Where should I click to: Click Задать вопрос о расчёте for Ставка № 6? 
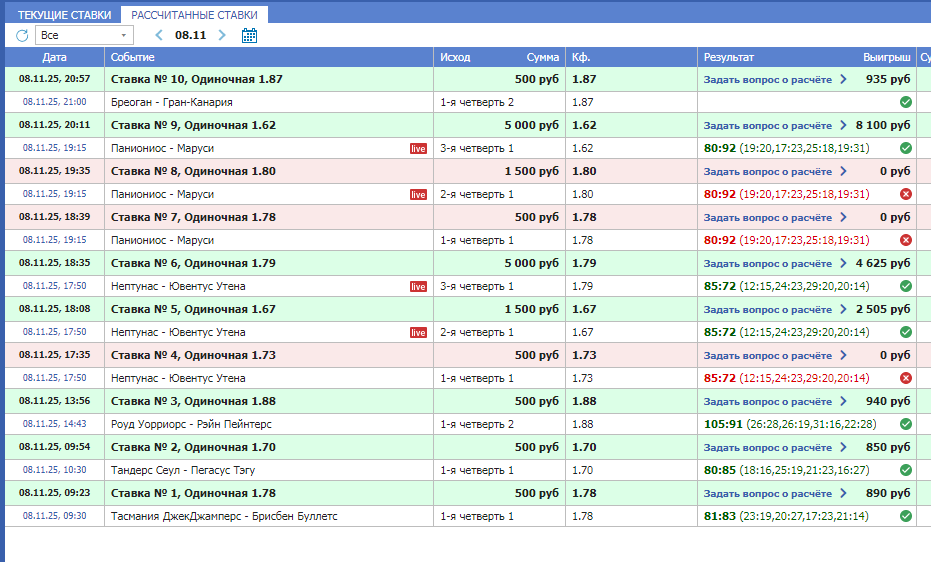(767, 264)
